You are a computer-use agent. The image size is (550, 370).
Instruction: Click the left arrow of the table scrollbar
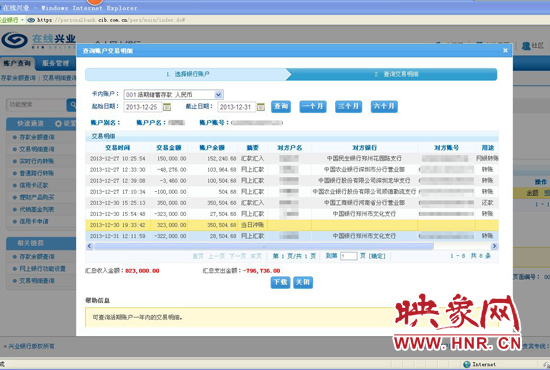click(x=89, y=246)
